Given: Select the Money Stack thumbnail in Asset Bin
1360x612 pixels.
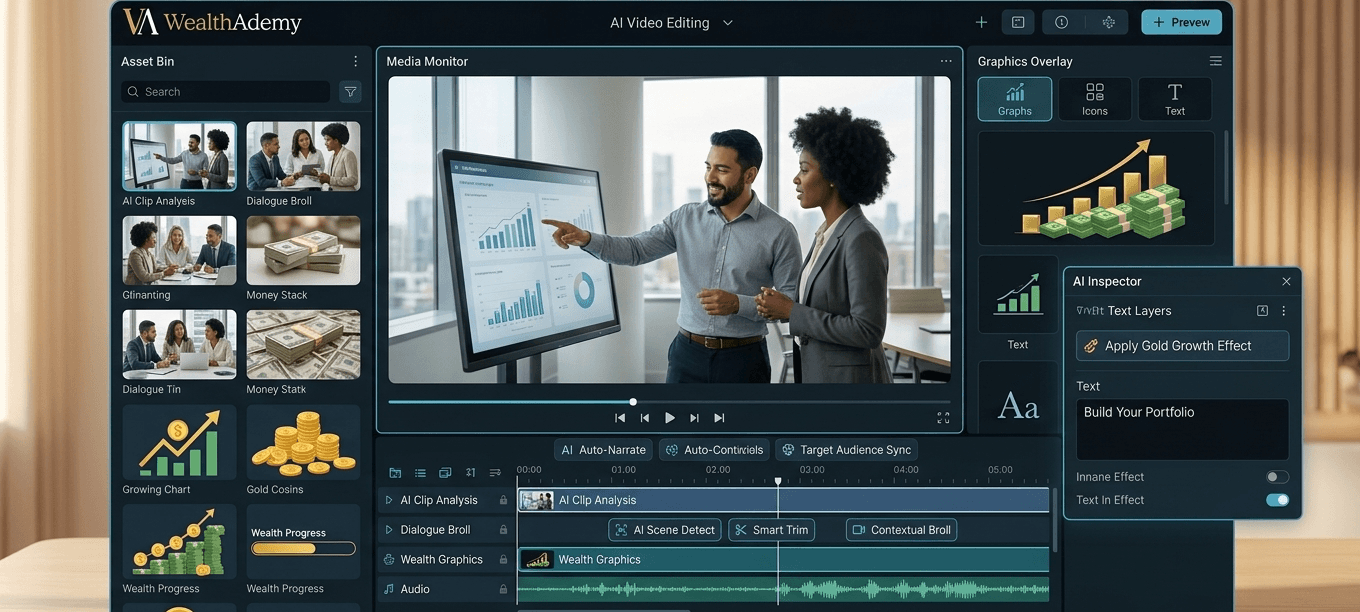Looking at the screenshot, I should pyautogui.click(x=303, y=250).
